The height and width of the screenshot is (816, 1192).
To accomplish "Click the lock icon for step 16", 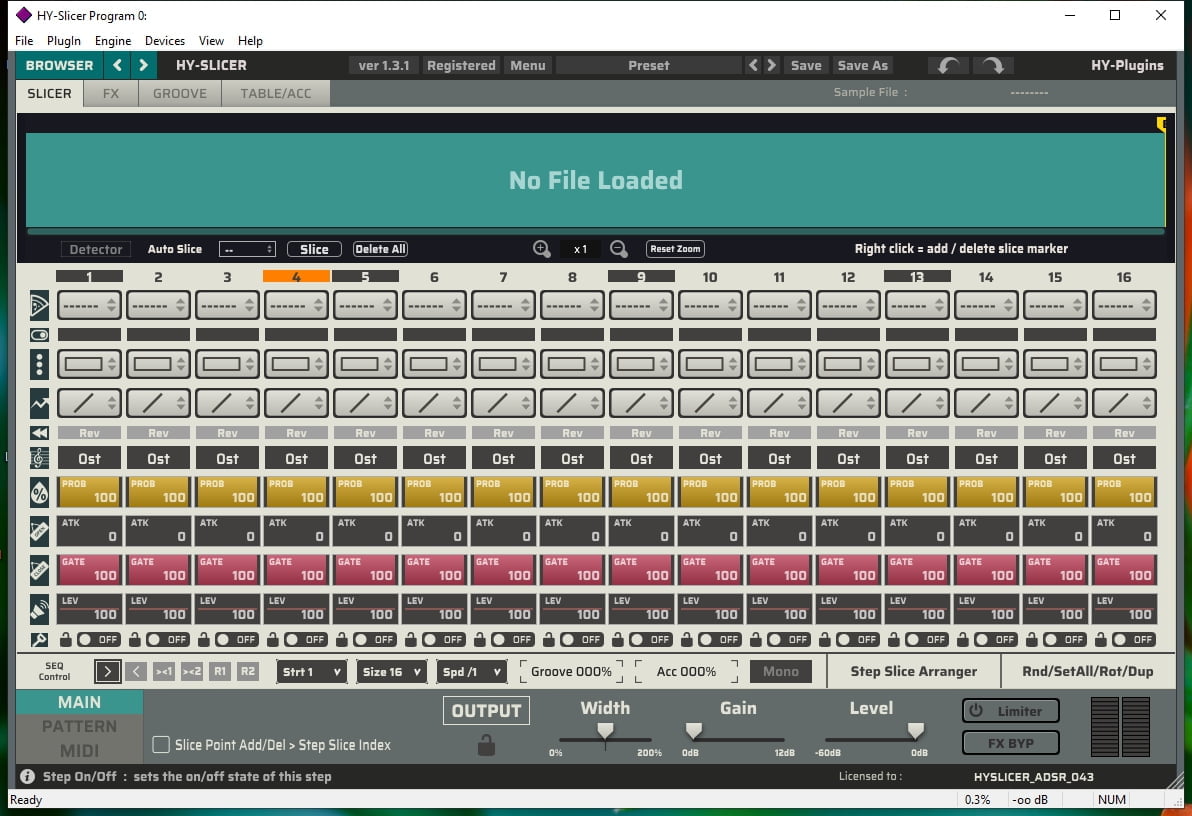I will 1101,640.
